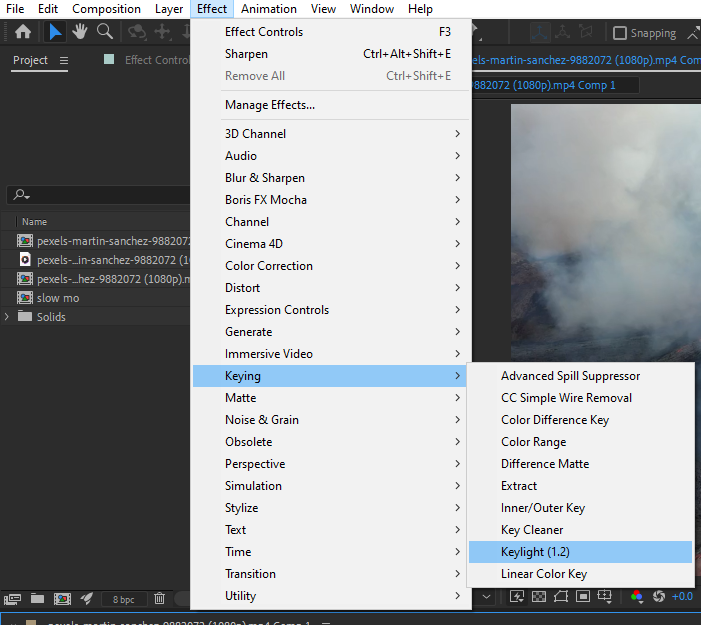Screen dimensions: 701x625
Task: Open Interpret Footage at project panel bottom
Action: 13,599
